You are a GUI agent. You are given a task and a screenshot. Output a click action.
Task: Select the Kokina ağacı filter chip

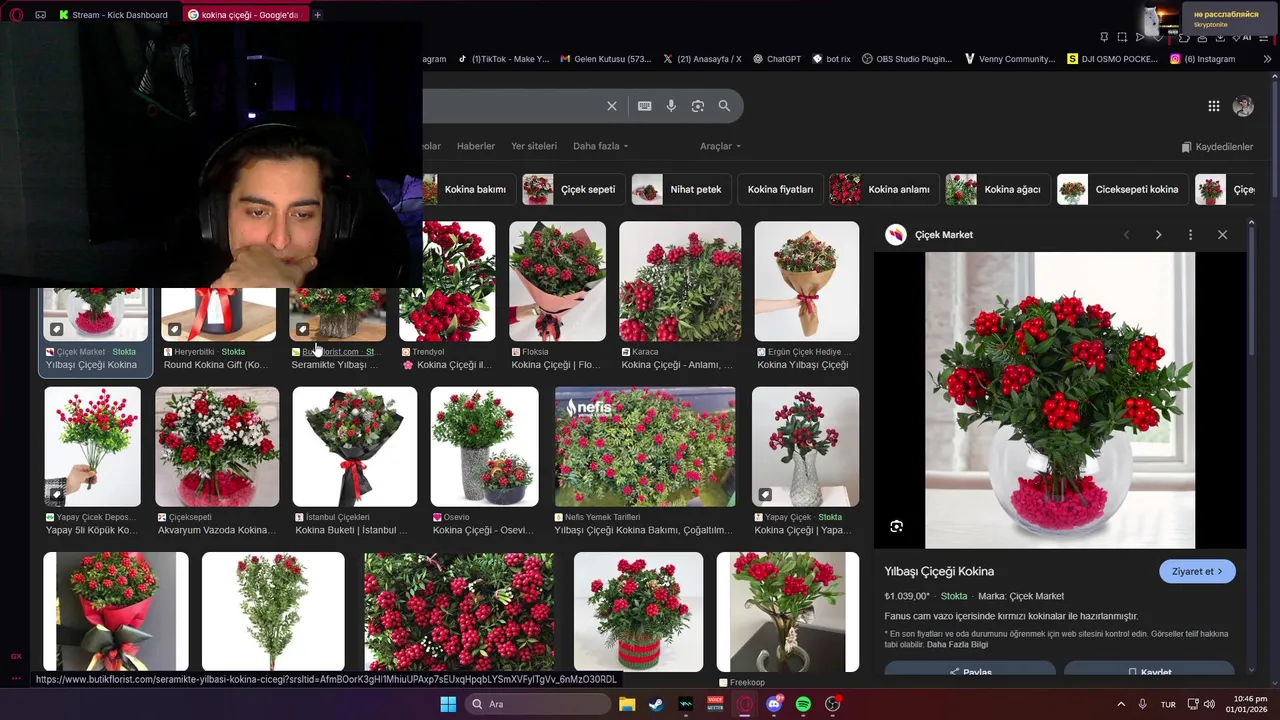[x=998, y=189]
